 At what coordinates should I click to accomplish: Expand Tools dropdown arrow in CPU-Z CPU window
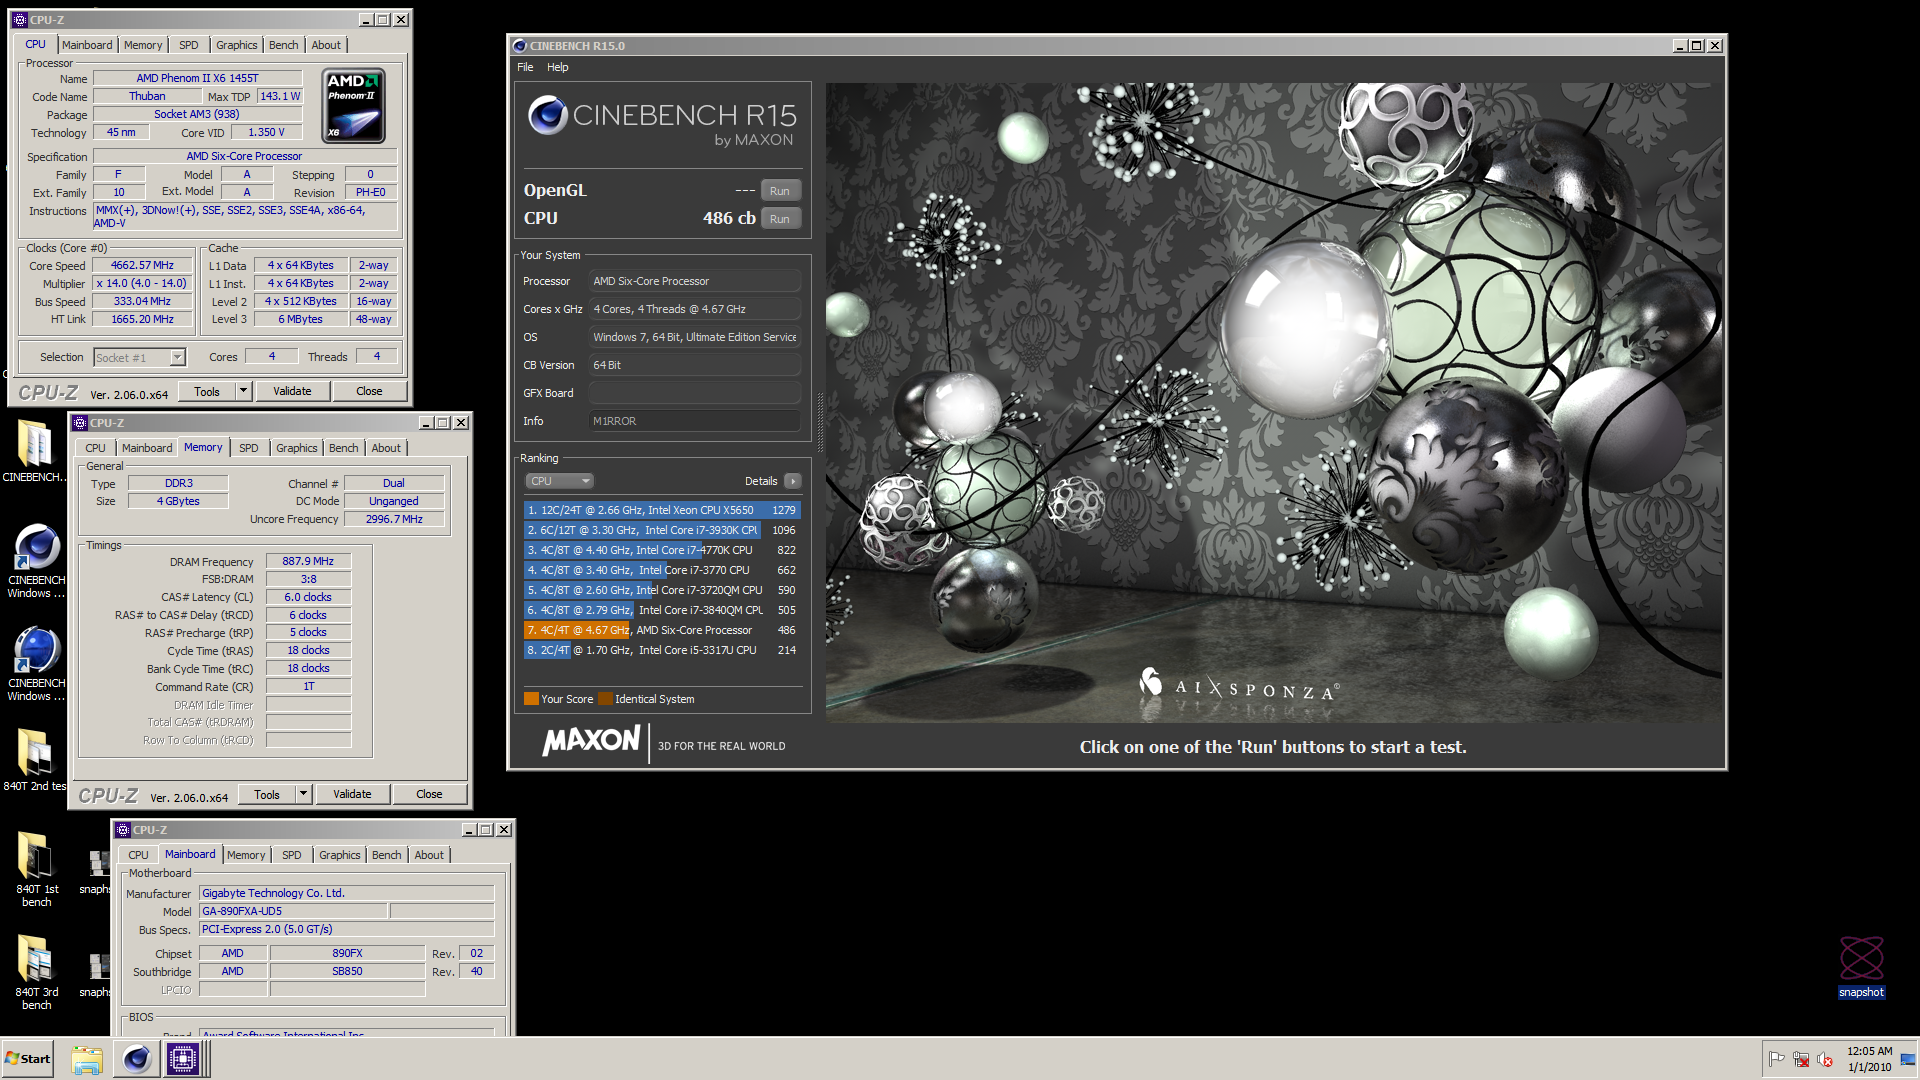(x=243, y=391)
